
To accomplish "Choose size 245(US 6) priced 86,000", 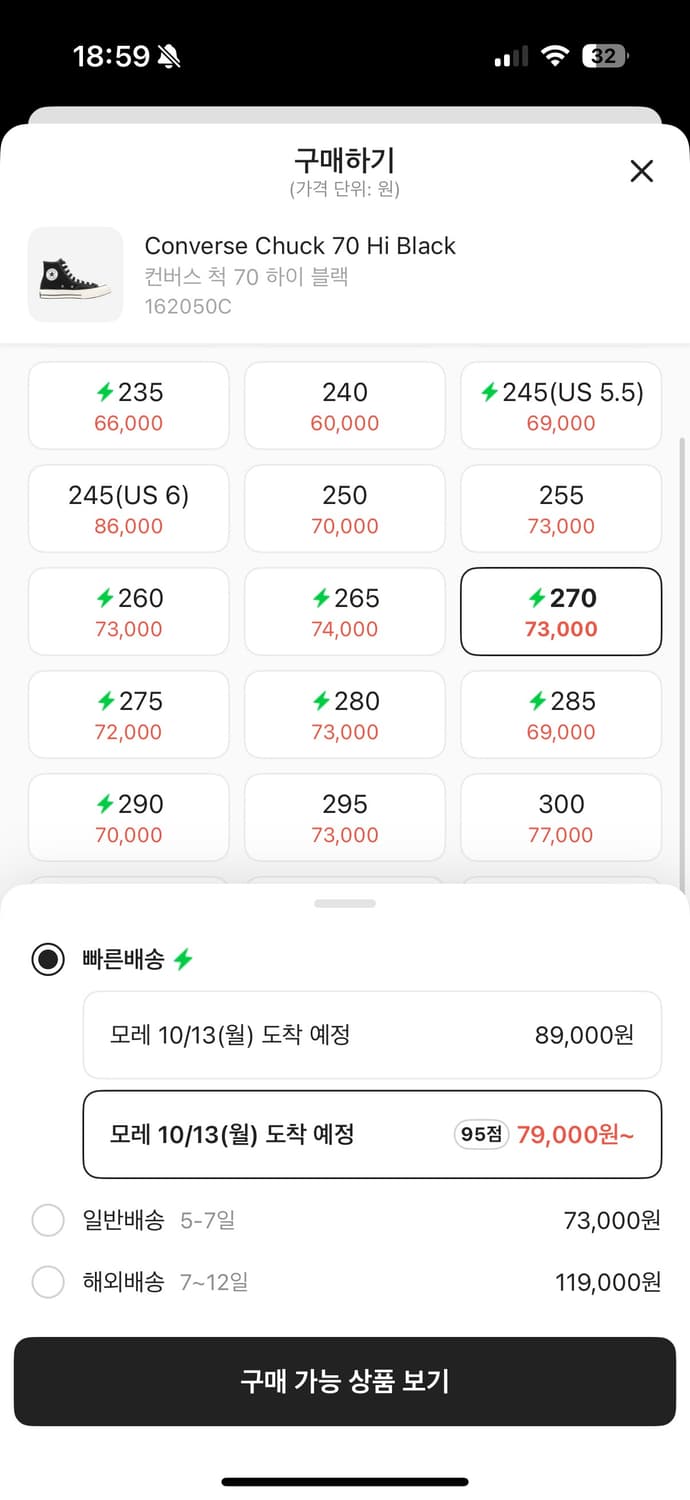I will tap(129, 509).
